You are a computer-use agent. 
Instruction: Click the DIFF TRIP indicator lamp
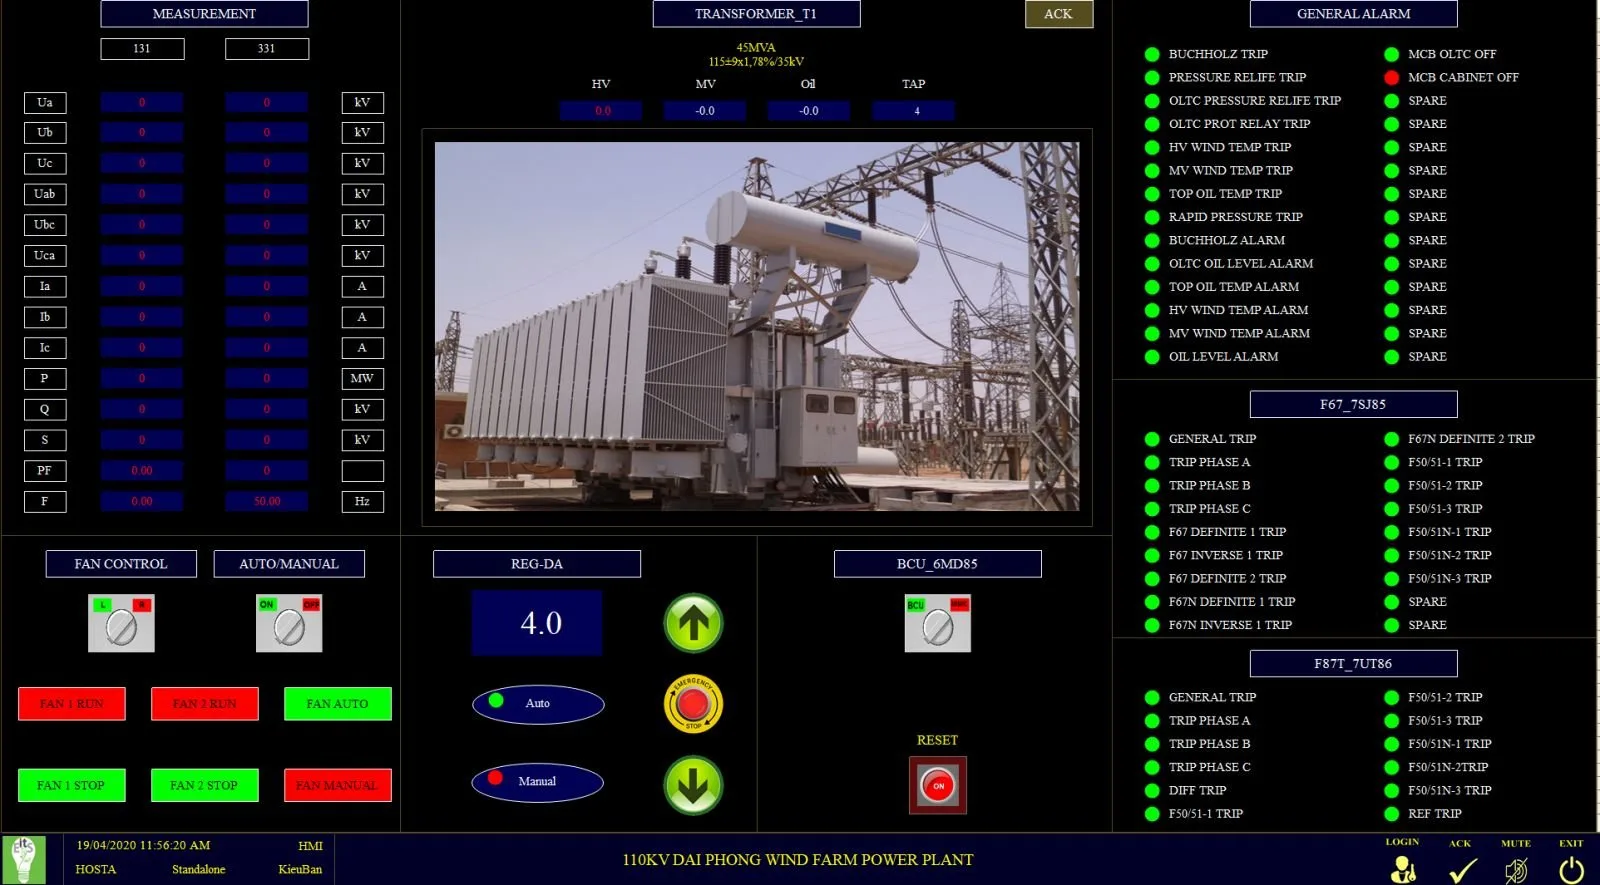coord(1152,791)
